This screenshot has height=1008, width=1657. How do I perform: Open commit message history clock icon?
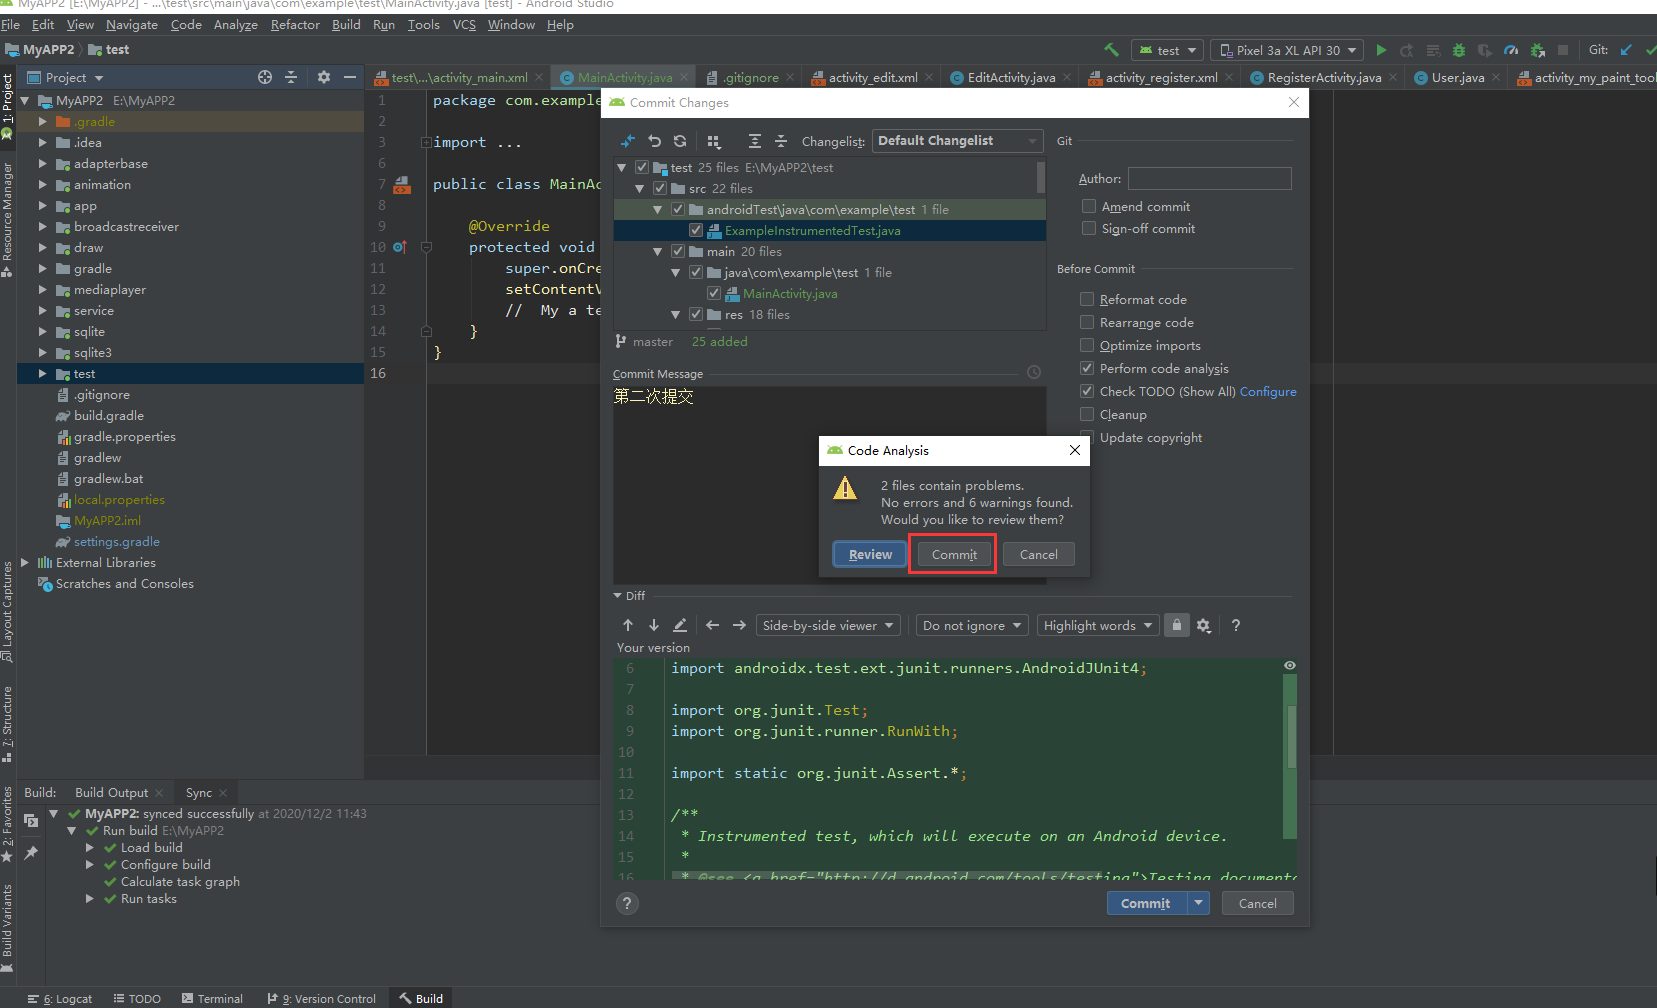tap(1034, 372)
